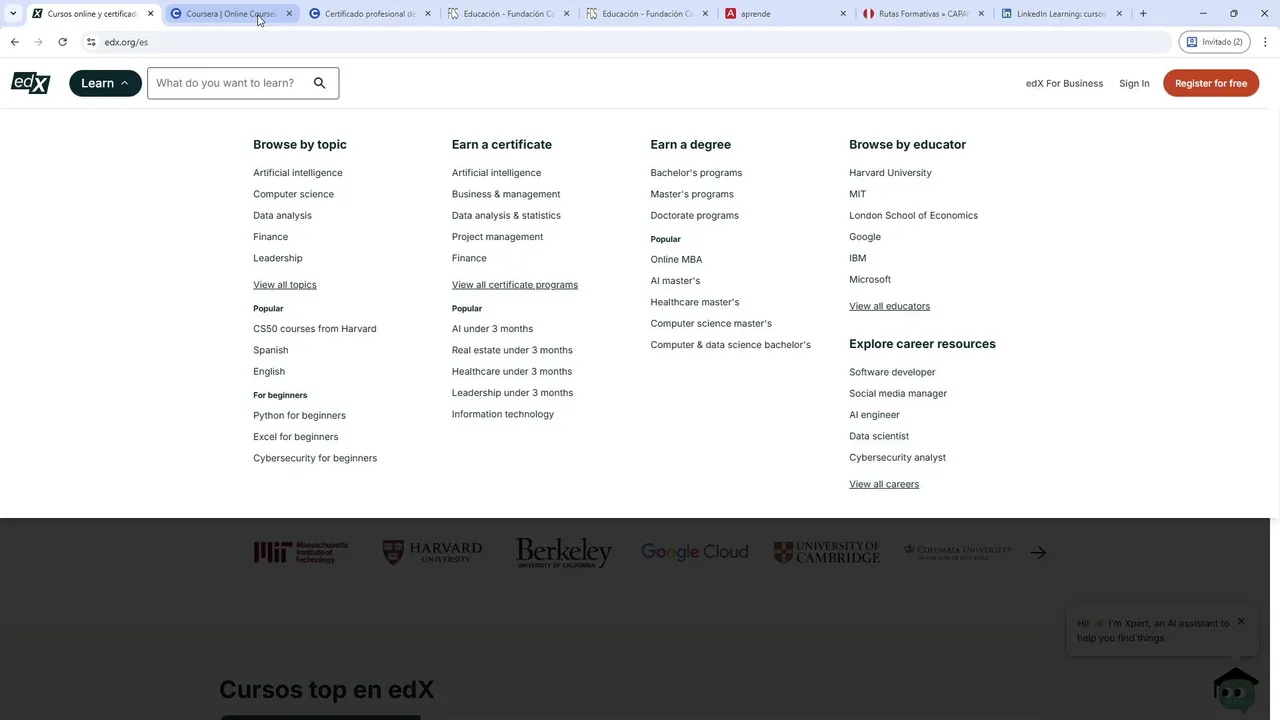Choose Google under Browse by educator
The image size is (1280, 720).
(x=865, y=237)
